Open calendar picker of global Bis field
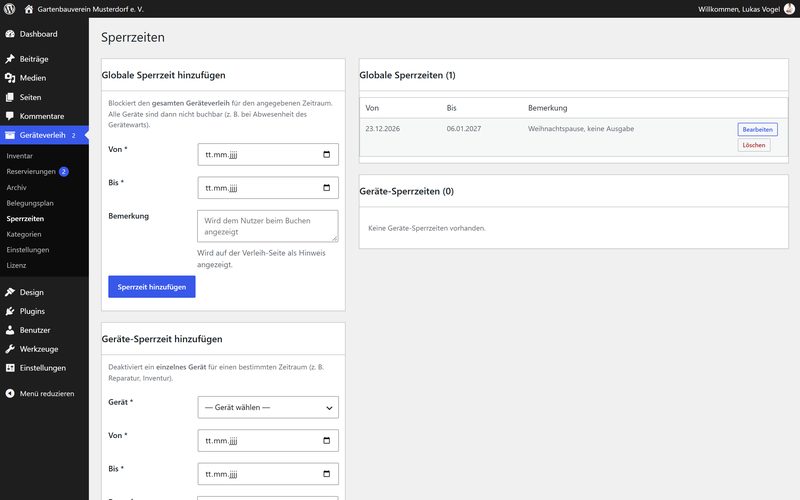The image size is (800, 500). click(x=327, y=188)
